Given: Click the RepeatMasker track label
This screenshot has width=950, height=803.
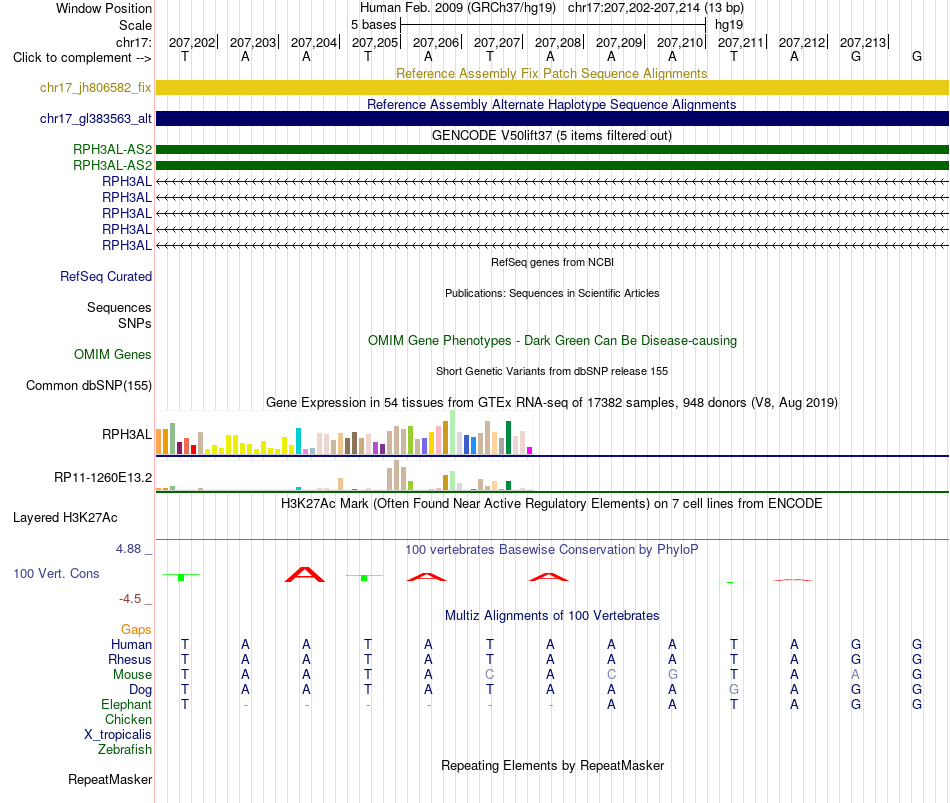Looking at the screenshot, I should pyautogui.click(x=110, y=779).
